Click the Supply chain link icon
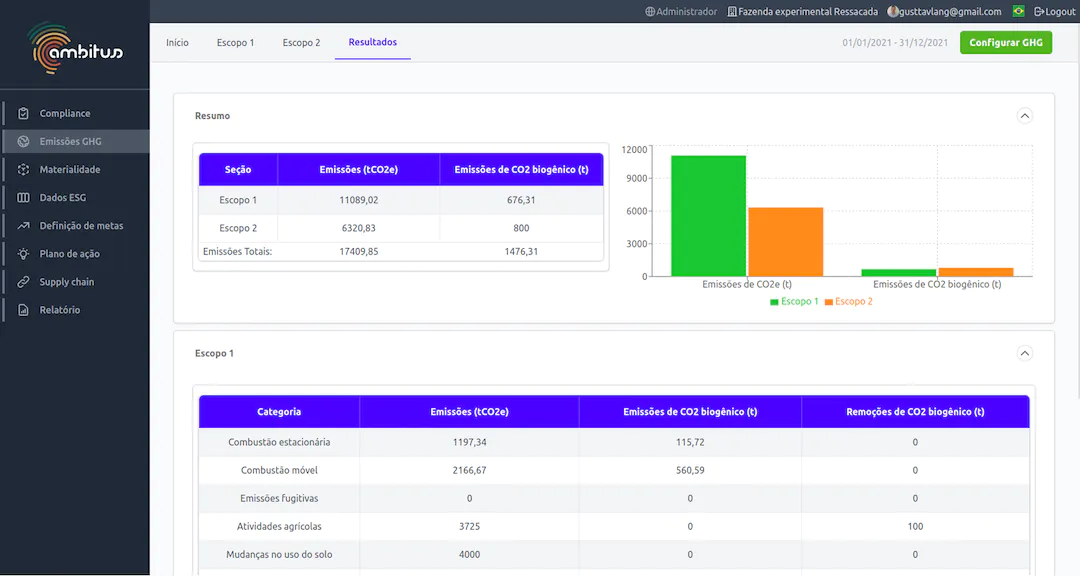The image size is (1080, 576). 24,282
